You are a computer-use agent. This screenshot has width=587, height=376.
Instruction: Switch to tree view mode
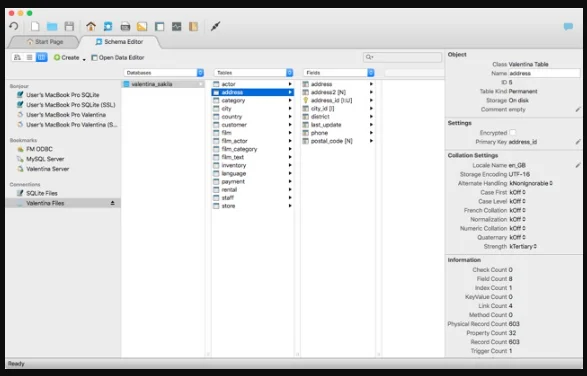17,57
